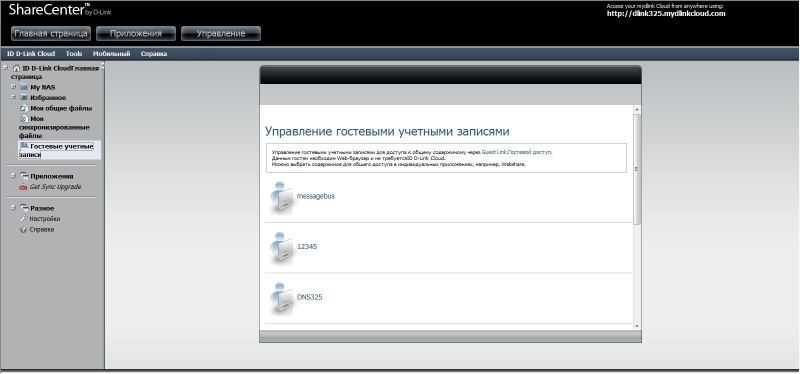Click the home icon of ID D-Link Cloud
This screenshot has height=374, width=800.
(x=16, y=68)
